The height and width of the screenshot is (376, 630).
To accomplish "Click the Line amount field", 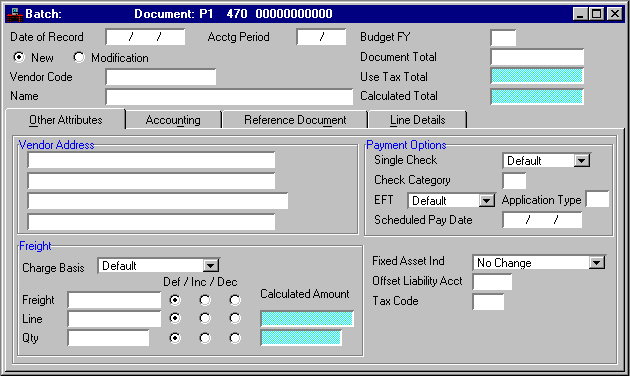I will 114,319.
